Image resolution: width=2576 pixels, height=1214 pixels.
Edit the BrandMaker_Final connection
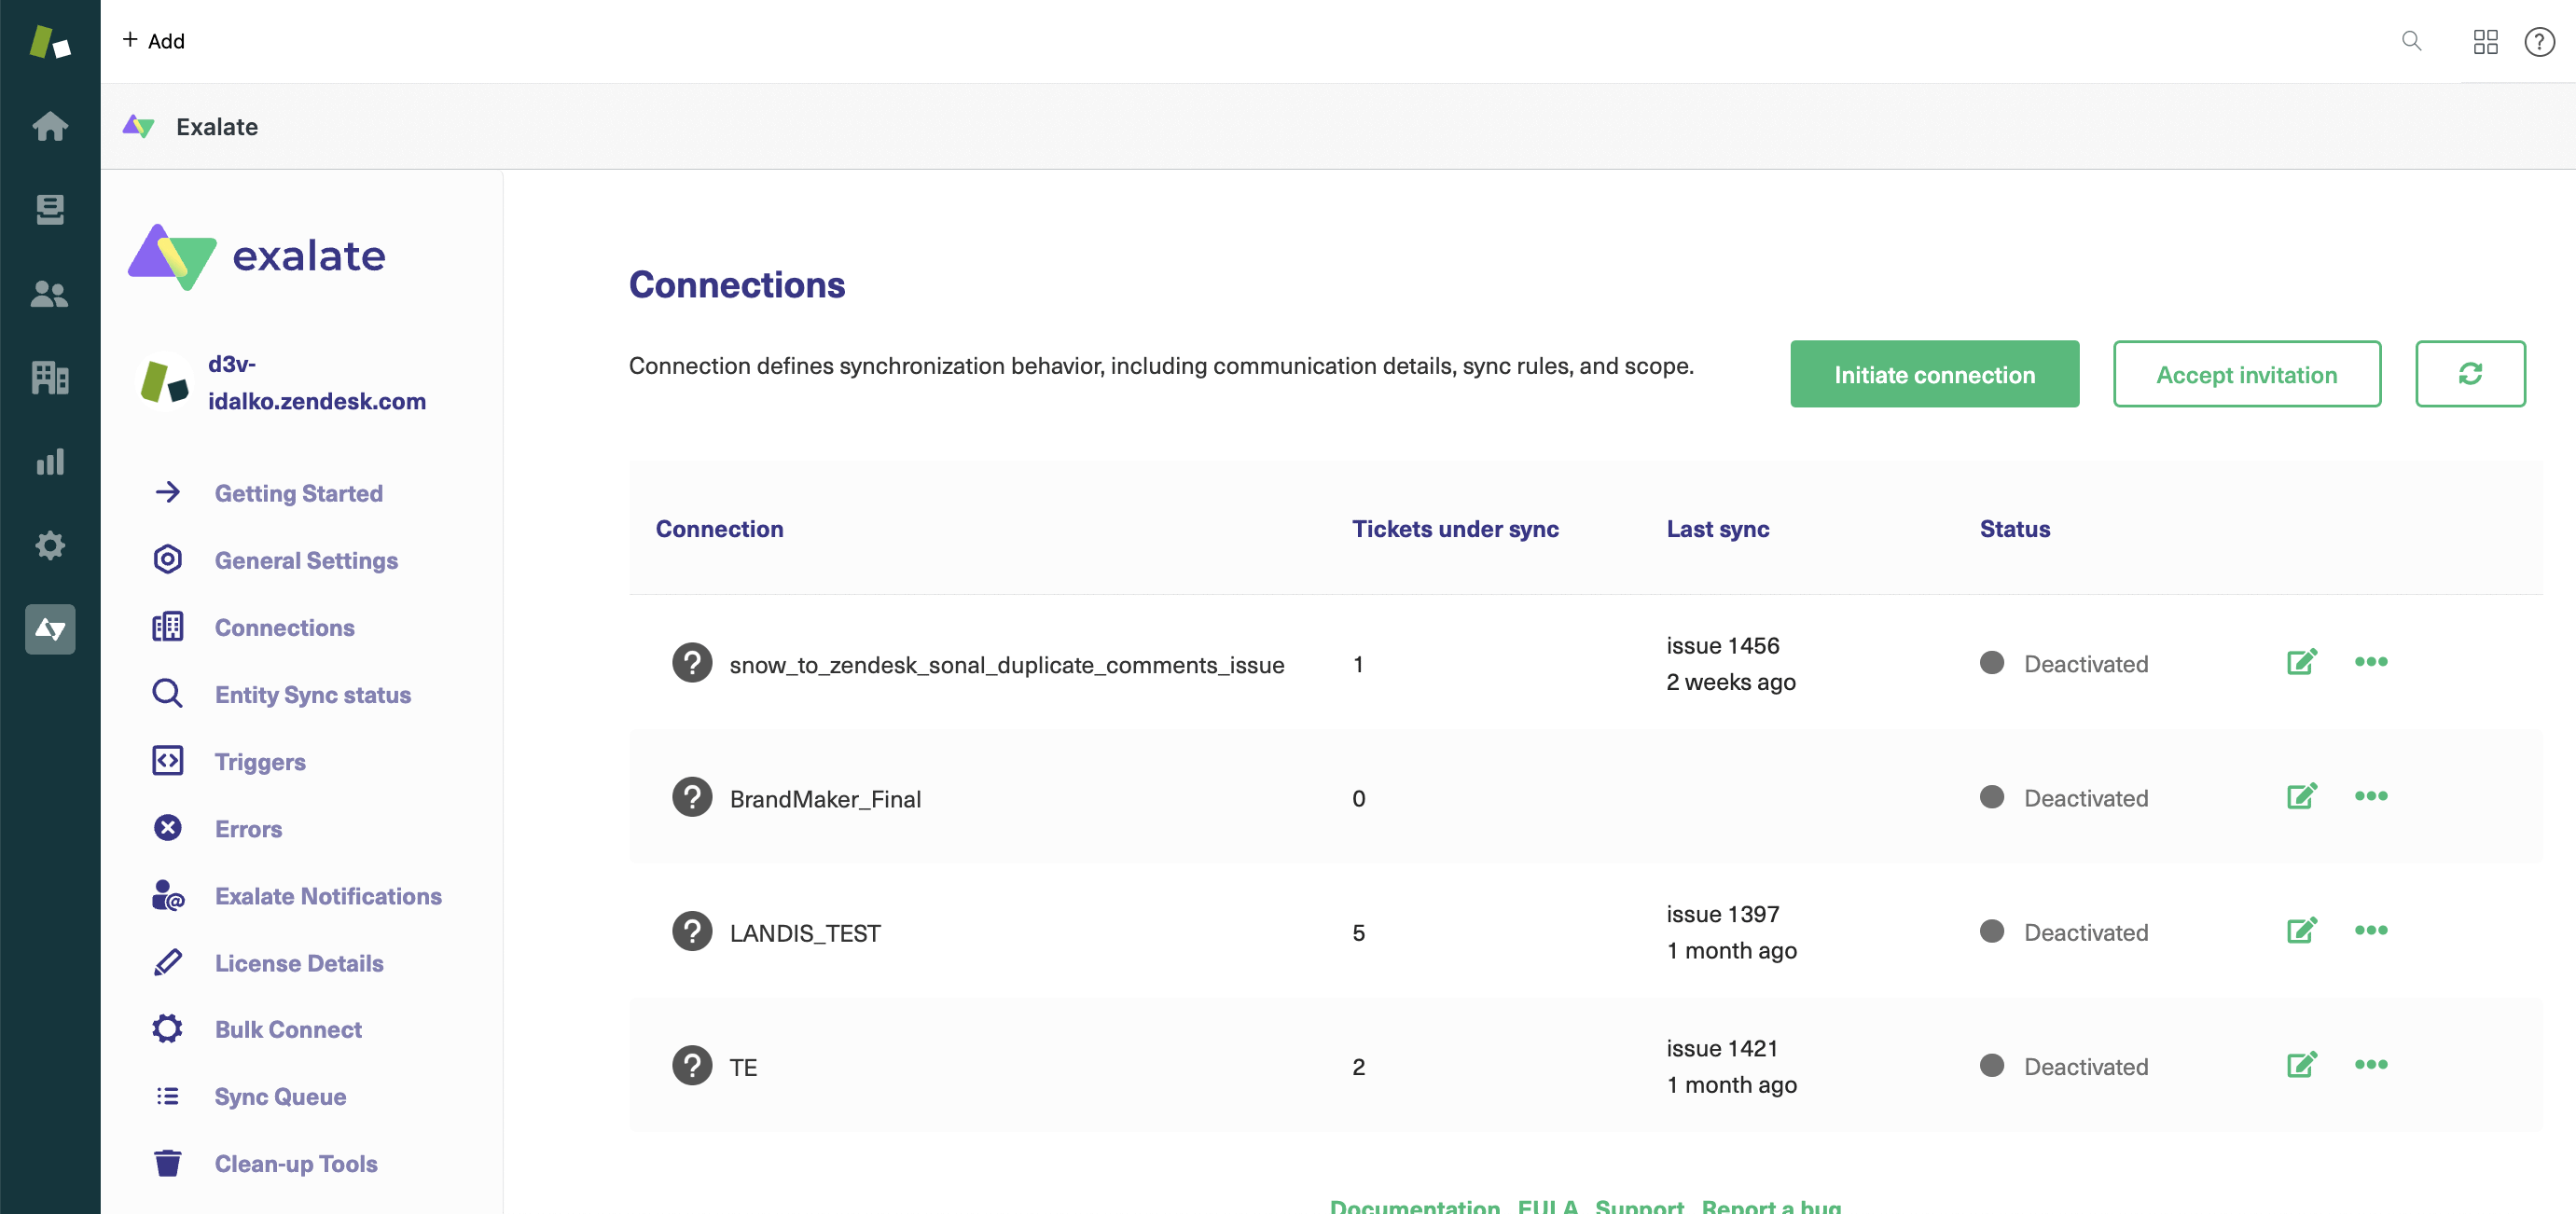[x=2301, y=796]
